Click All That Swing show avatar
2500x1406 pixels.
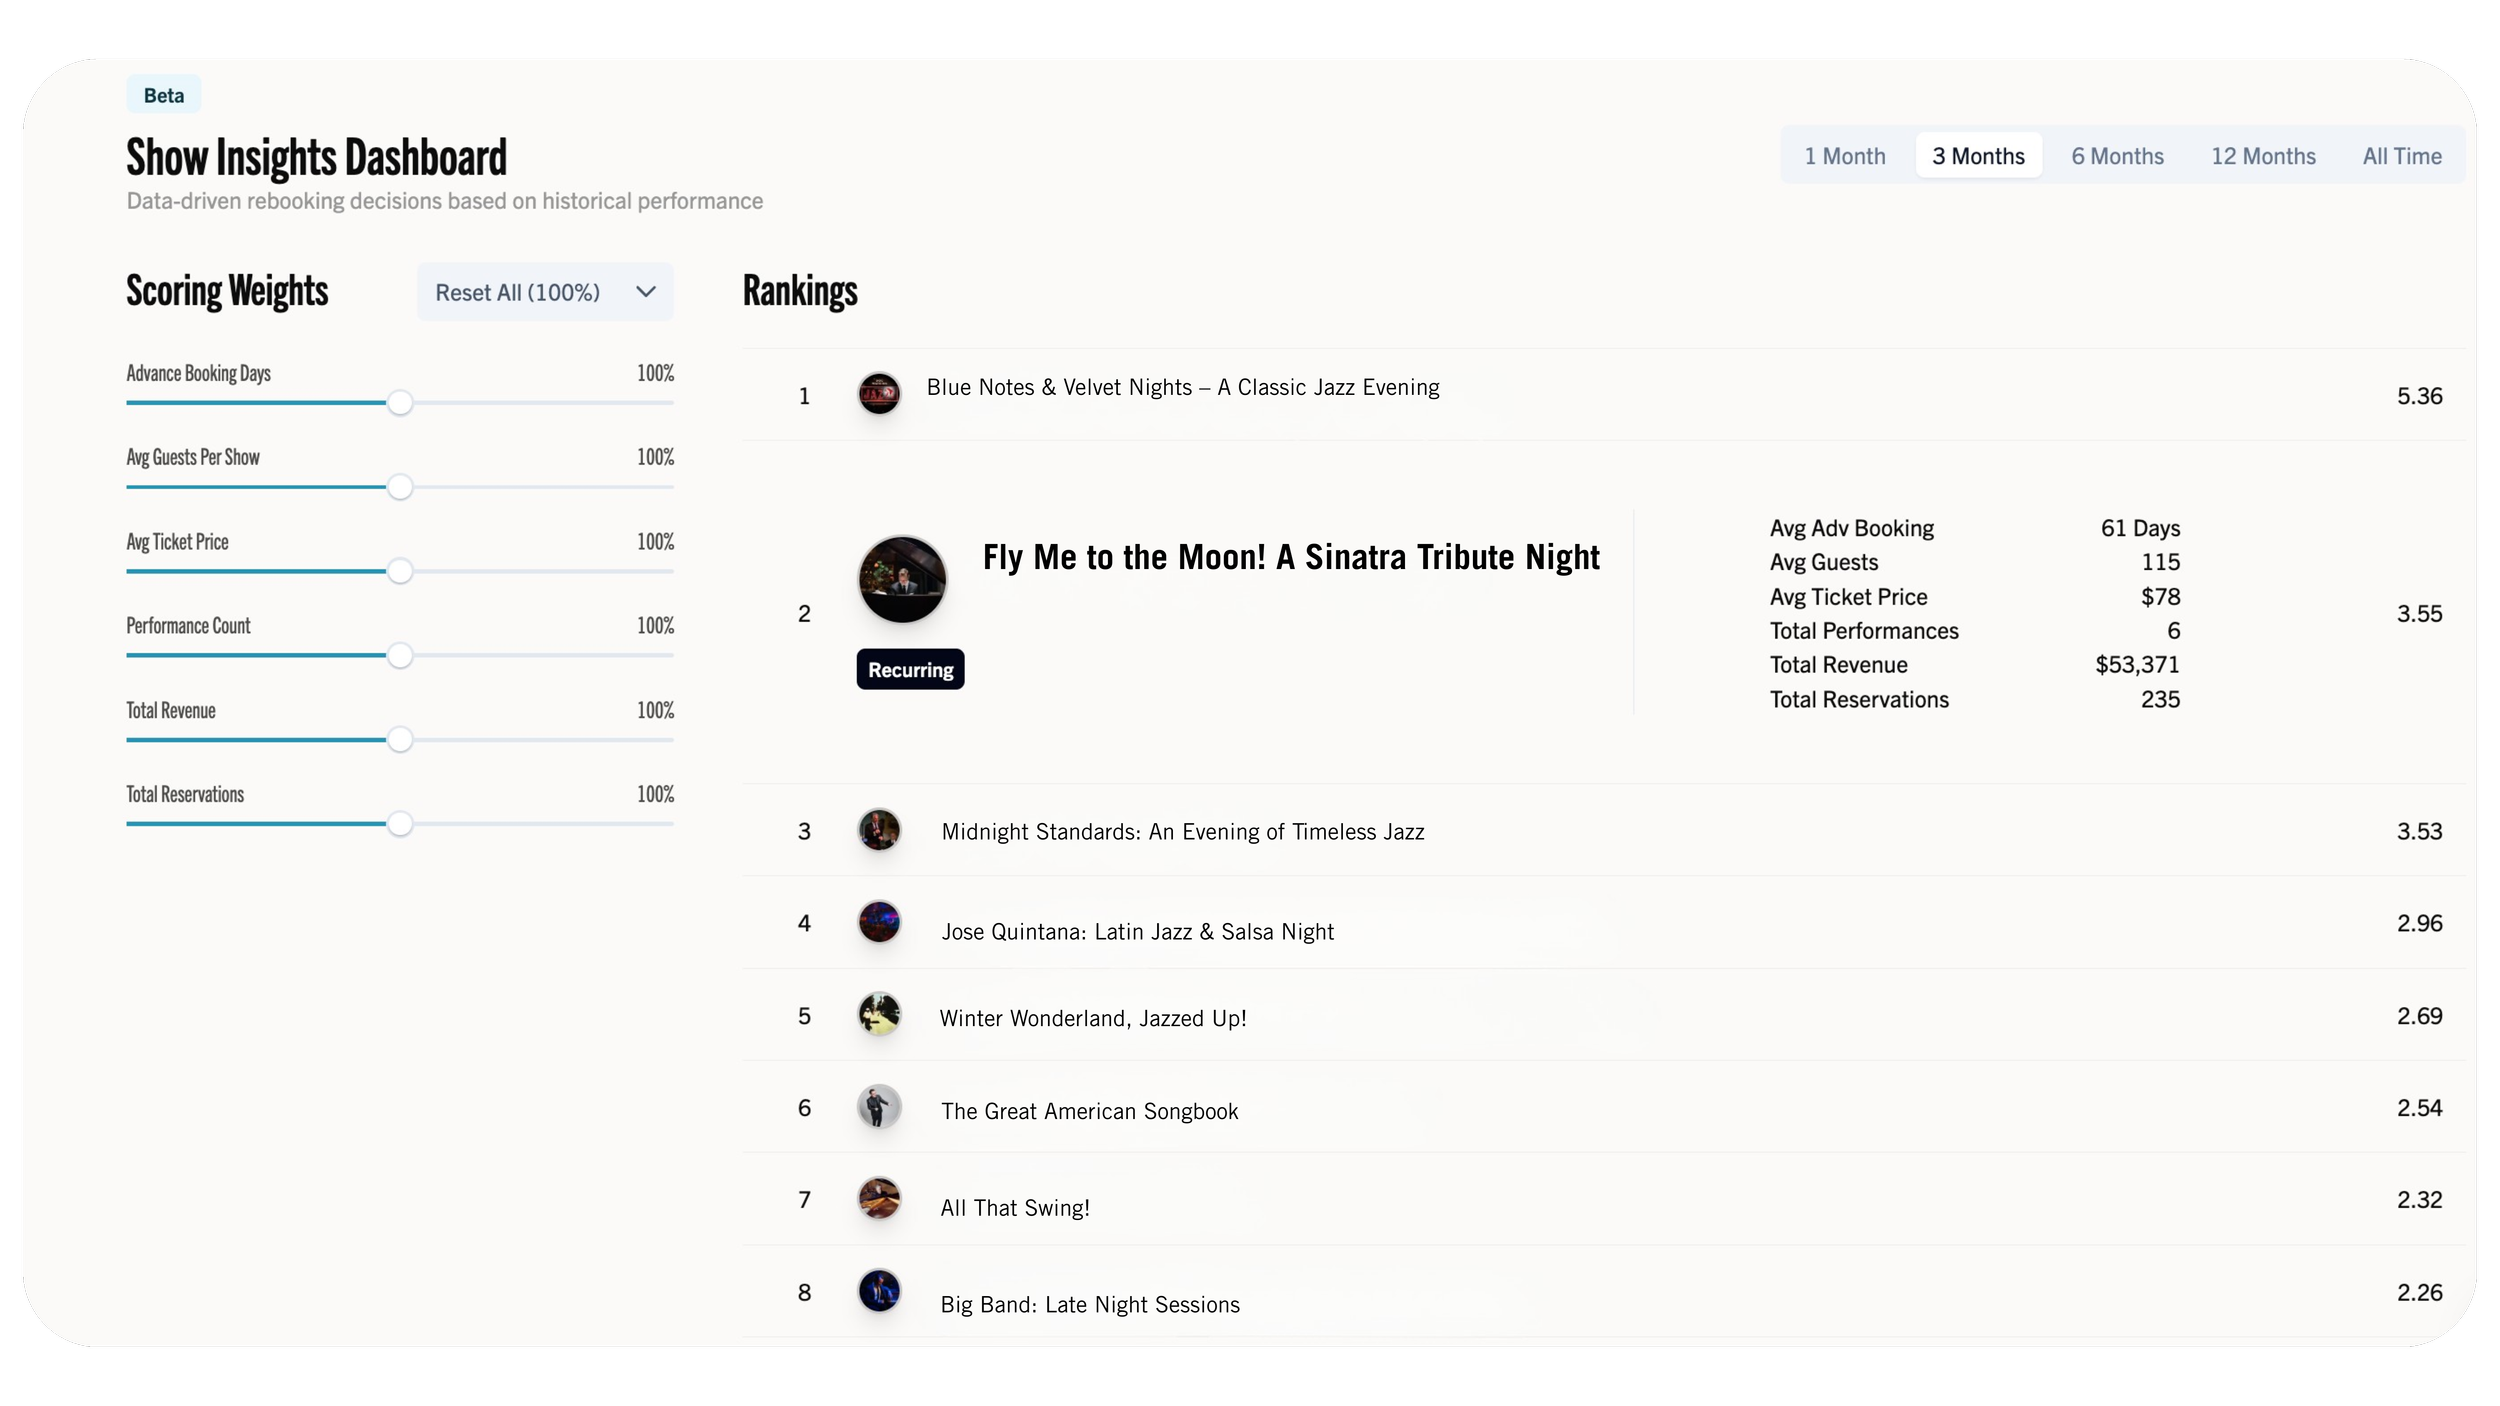[x=879, y=1199]
